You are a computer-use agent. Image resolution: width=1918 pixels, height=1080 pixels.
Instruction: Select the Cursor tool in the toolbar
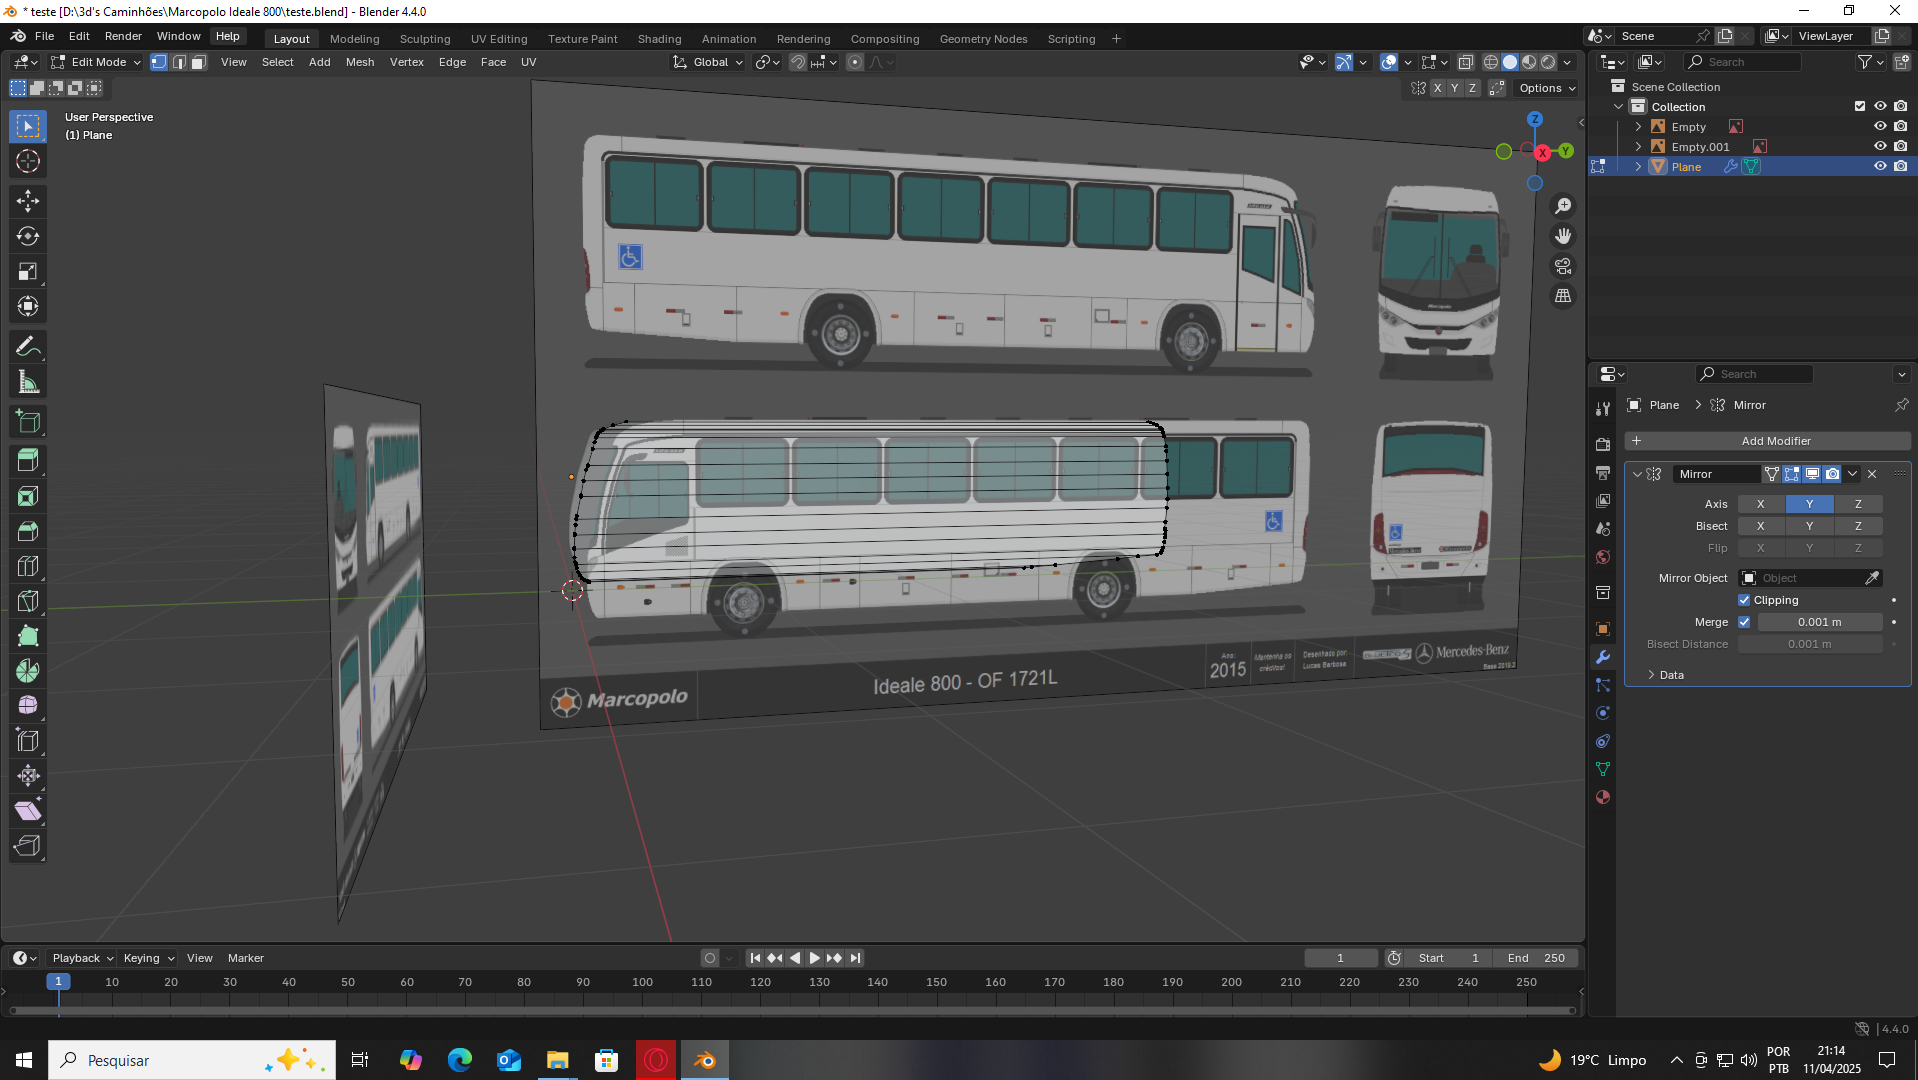coord(28,161)
